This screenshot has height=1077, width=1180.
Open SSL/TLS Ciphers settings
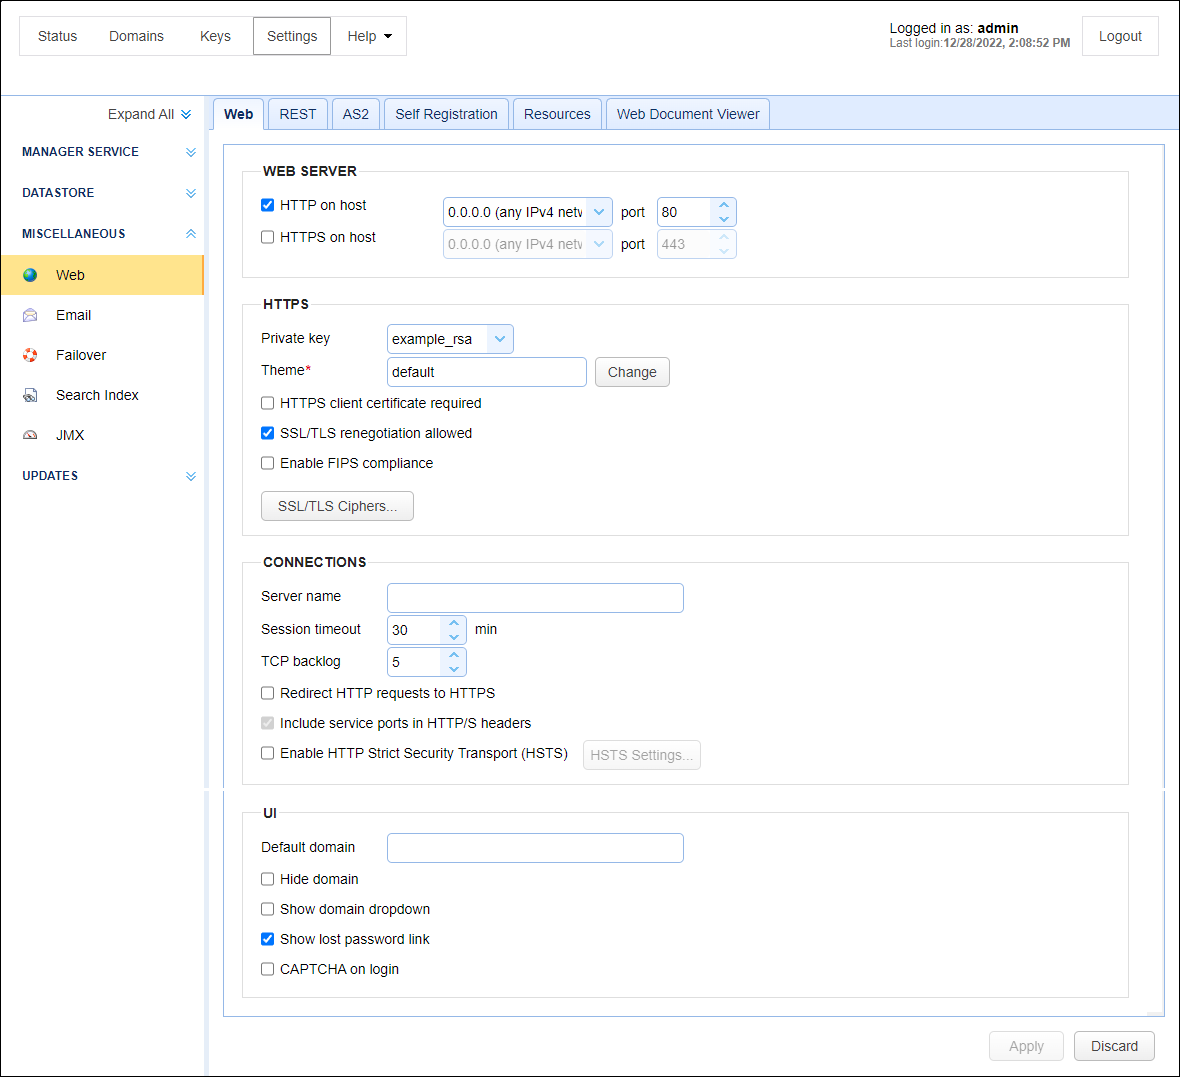pos(337,507)
